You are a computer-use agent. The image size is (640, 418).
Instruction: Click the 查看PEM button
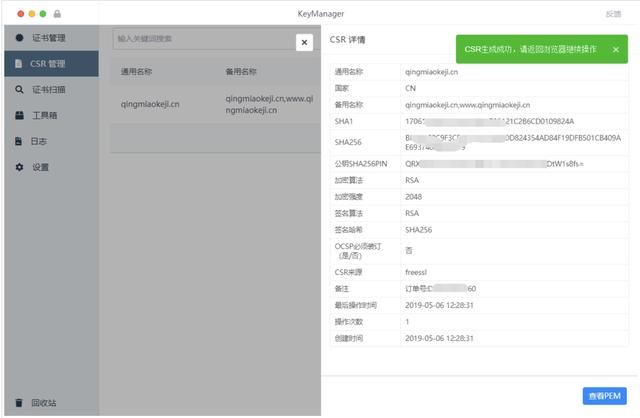(x=605, y=396)
